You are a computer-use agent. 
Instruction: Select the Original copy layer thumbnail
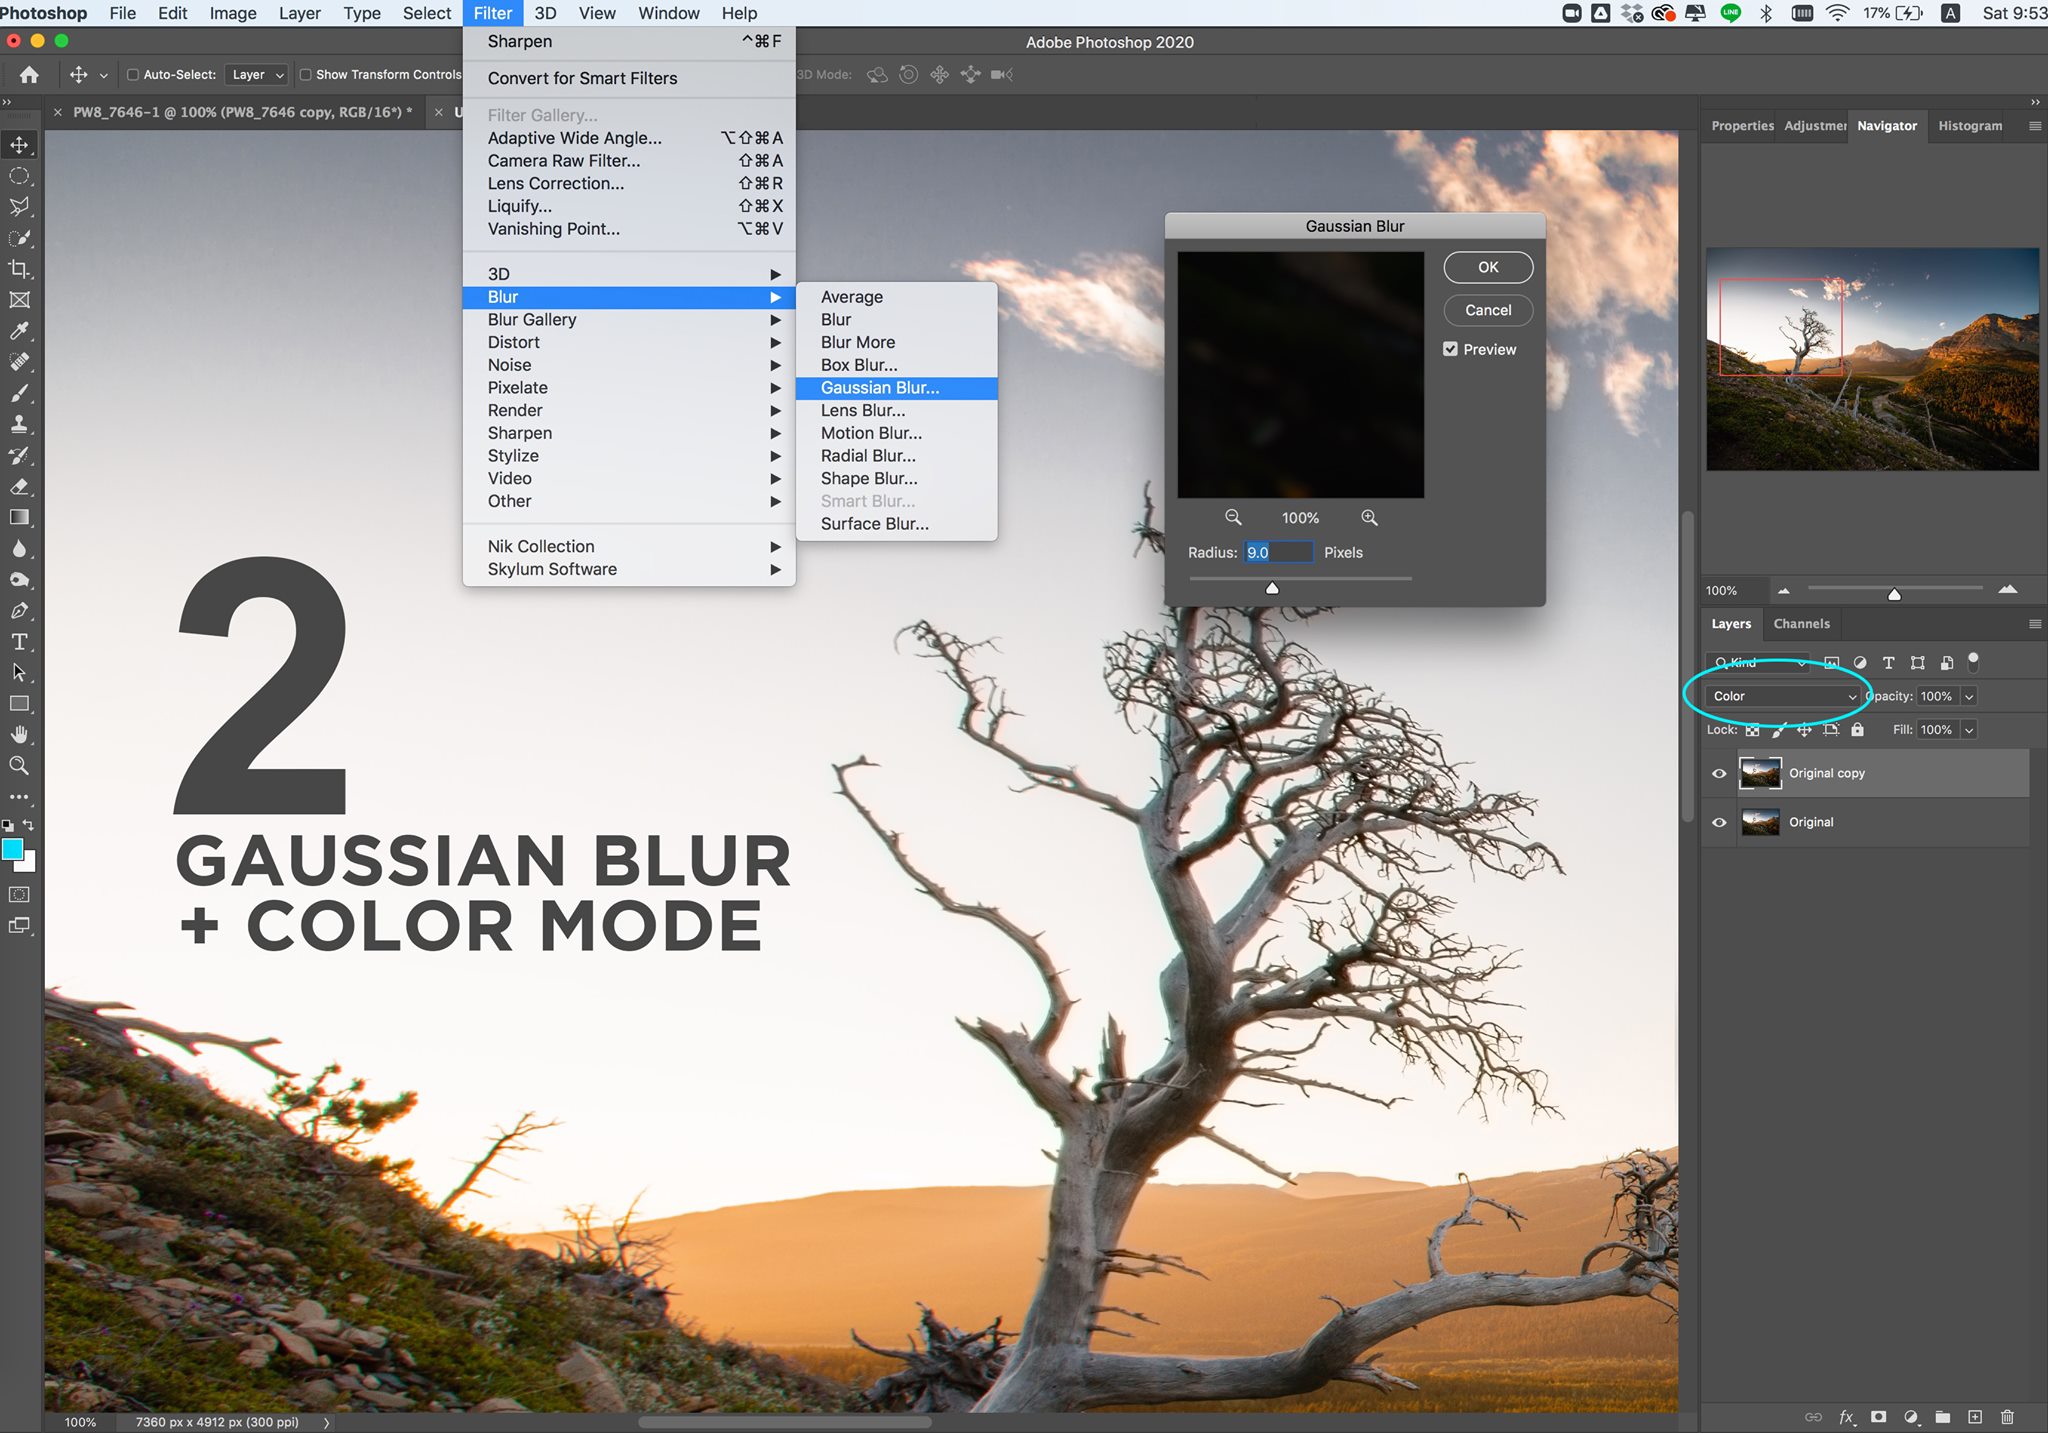[1760, 773]
